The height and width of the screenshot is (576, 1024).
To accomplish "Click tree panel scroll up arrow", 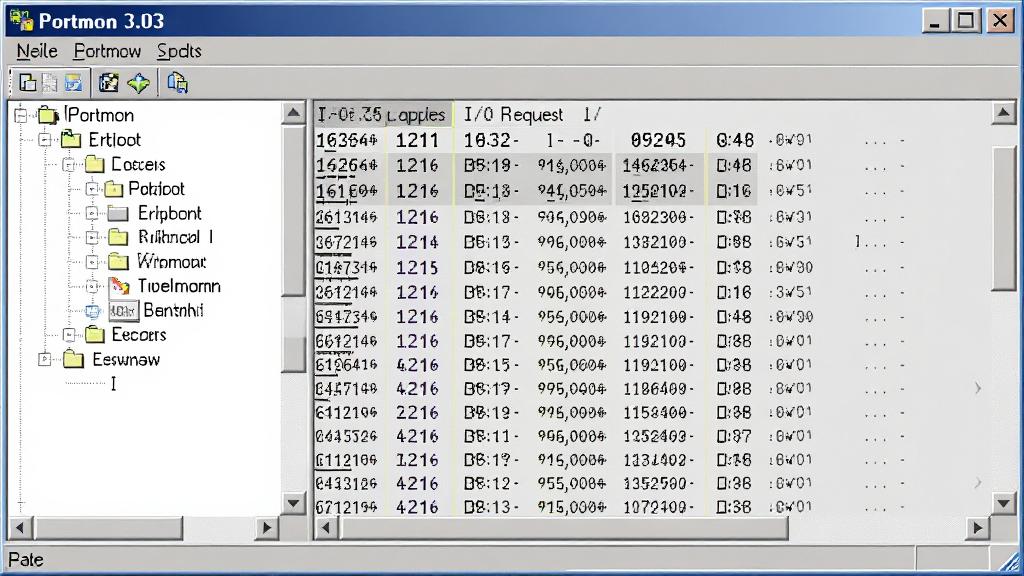I will tap(294, 114).
